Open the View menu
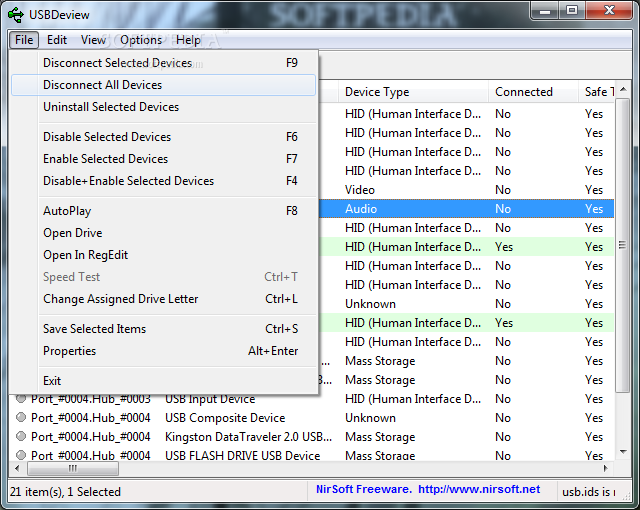640x510 pixels. 93,40
